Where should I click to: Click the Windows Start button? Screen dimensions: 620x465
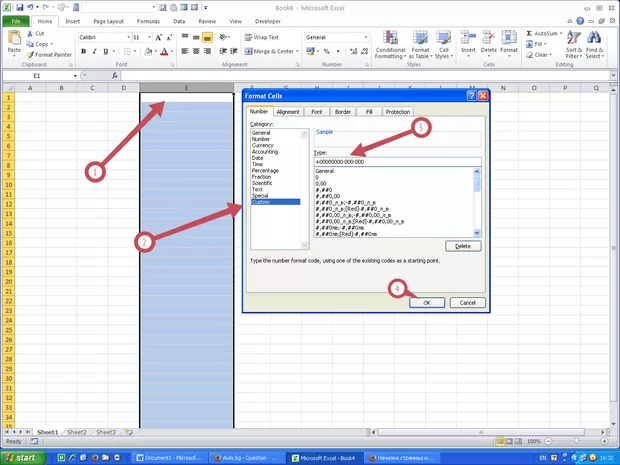24,457
